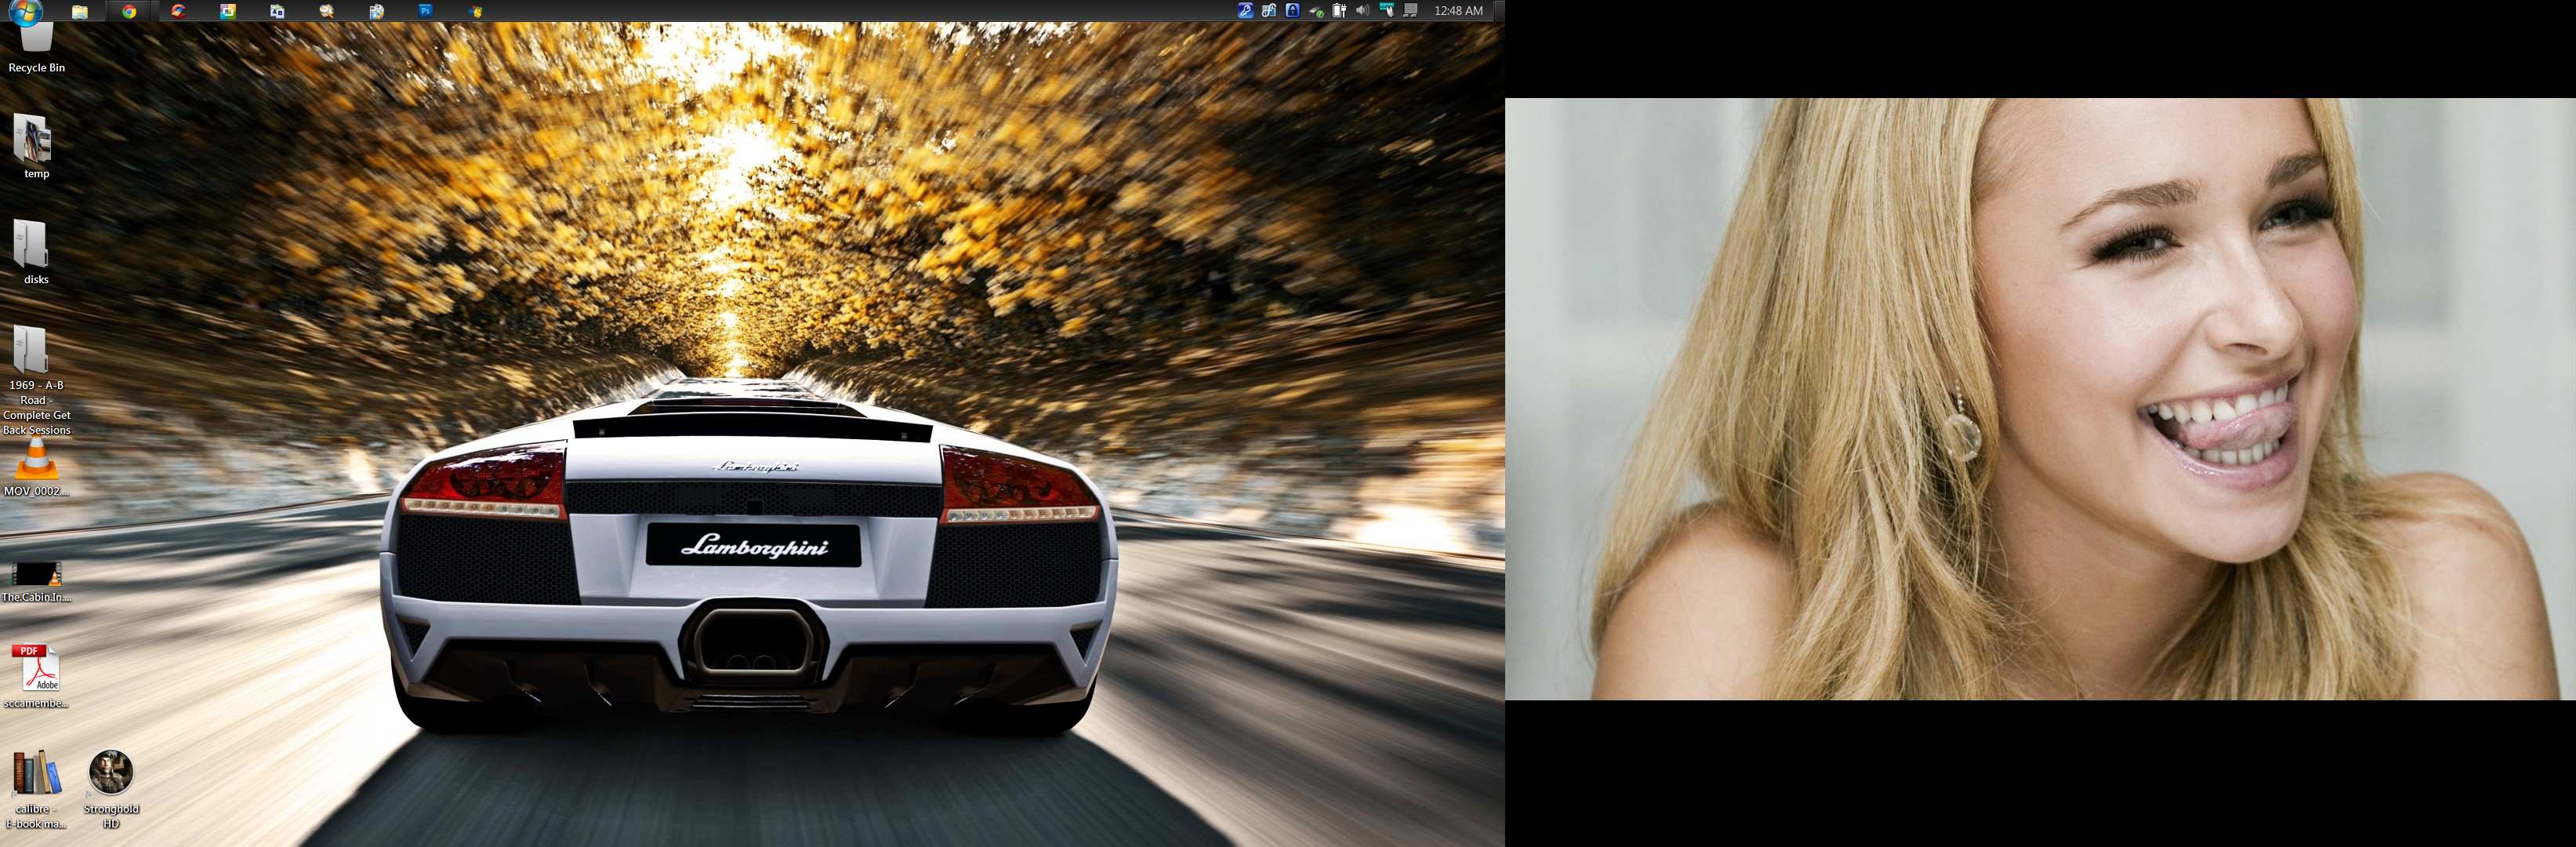Viewport: 2576px width, 847px height.
Task: Click the Show Desktop button strip
Action: point(1500,11)
